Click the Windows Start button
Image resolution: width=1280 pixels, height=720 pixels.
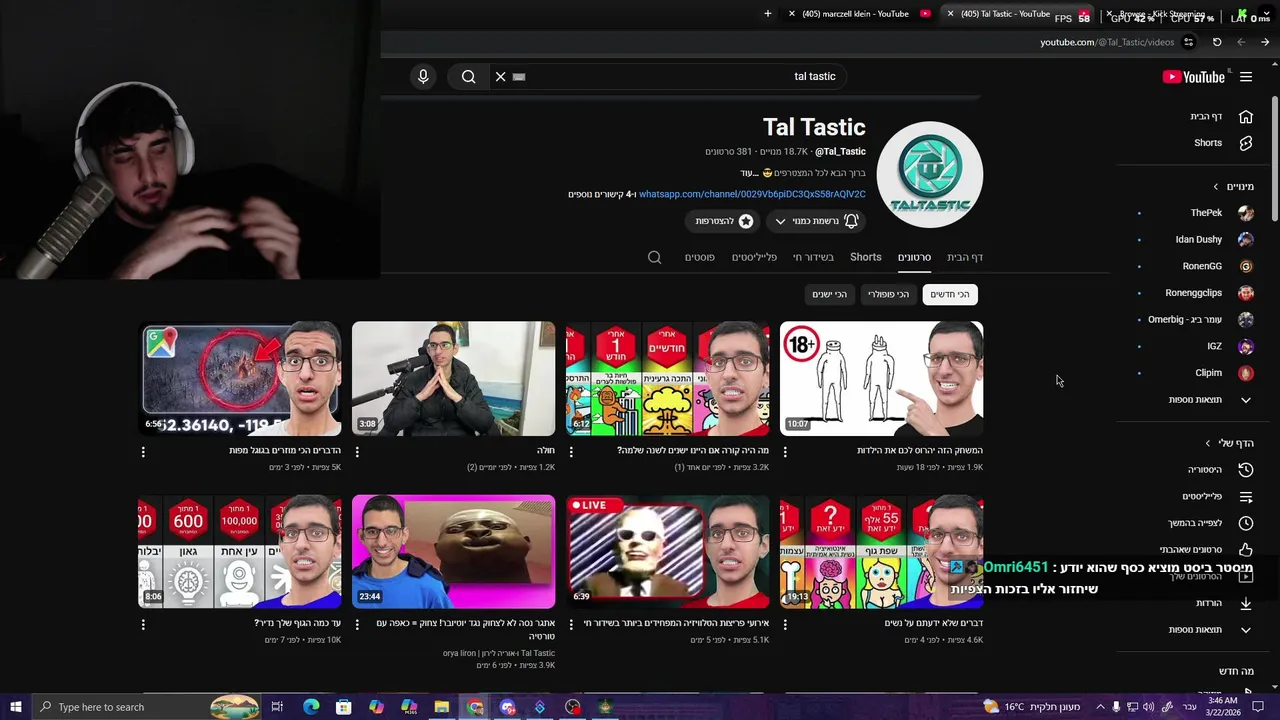click(x=15, y=707)
